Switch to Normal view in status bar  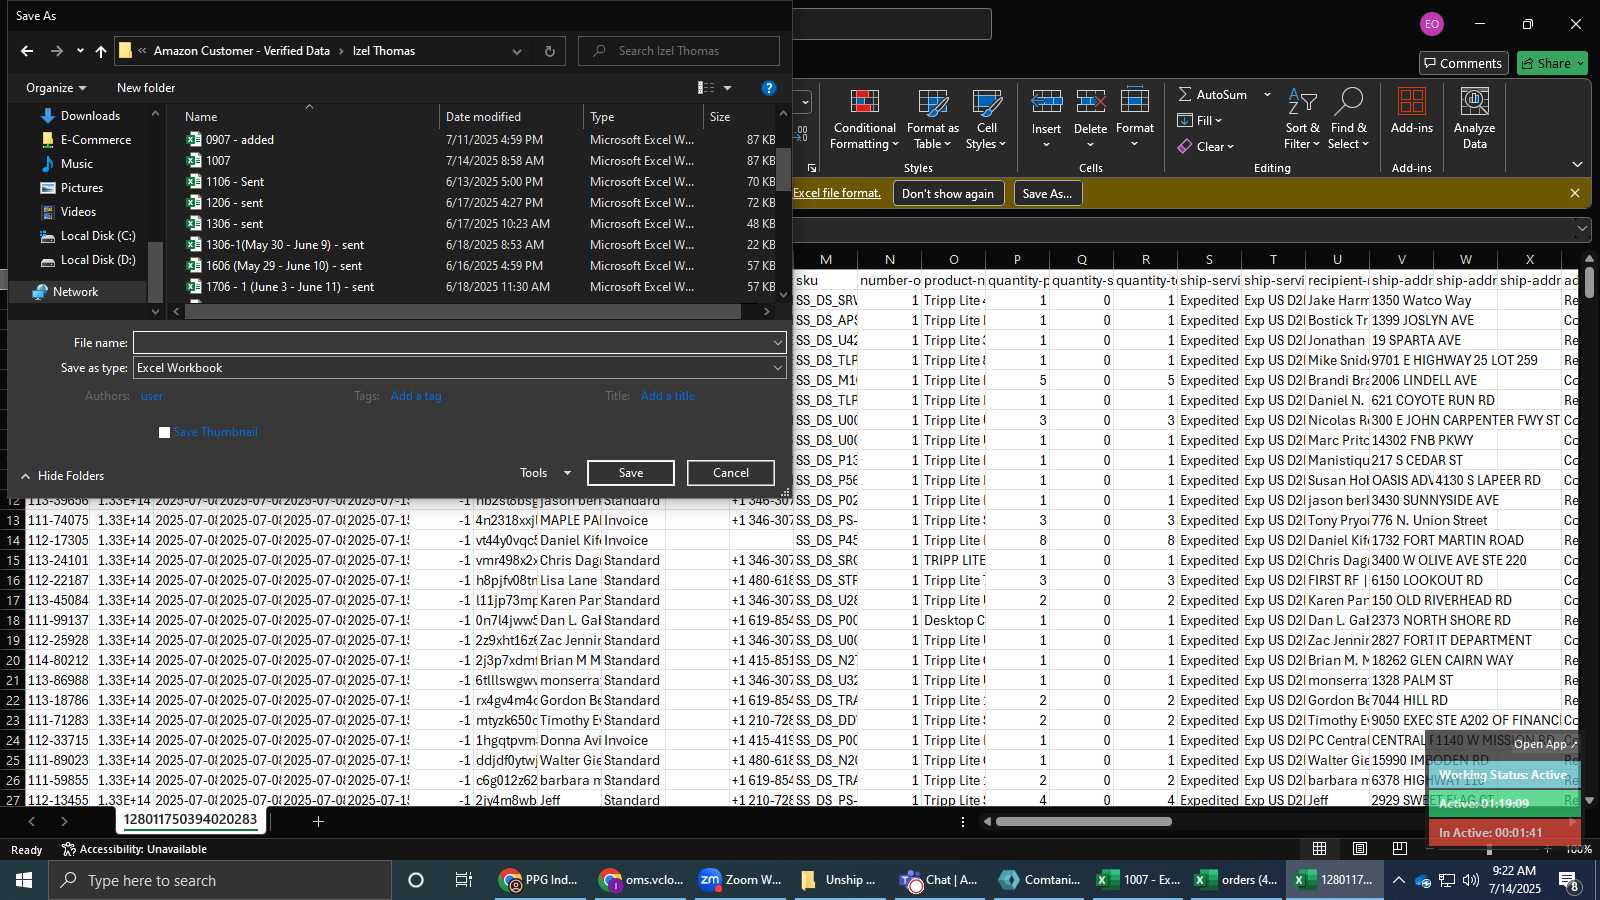coord(1320,849)
